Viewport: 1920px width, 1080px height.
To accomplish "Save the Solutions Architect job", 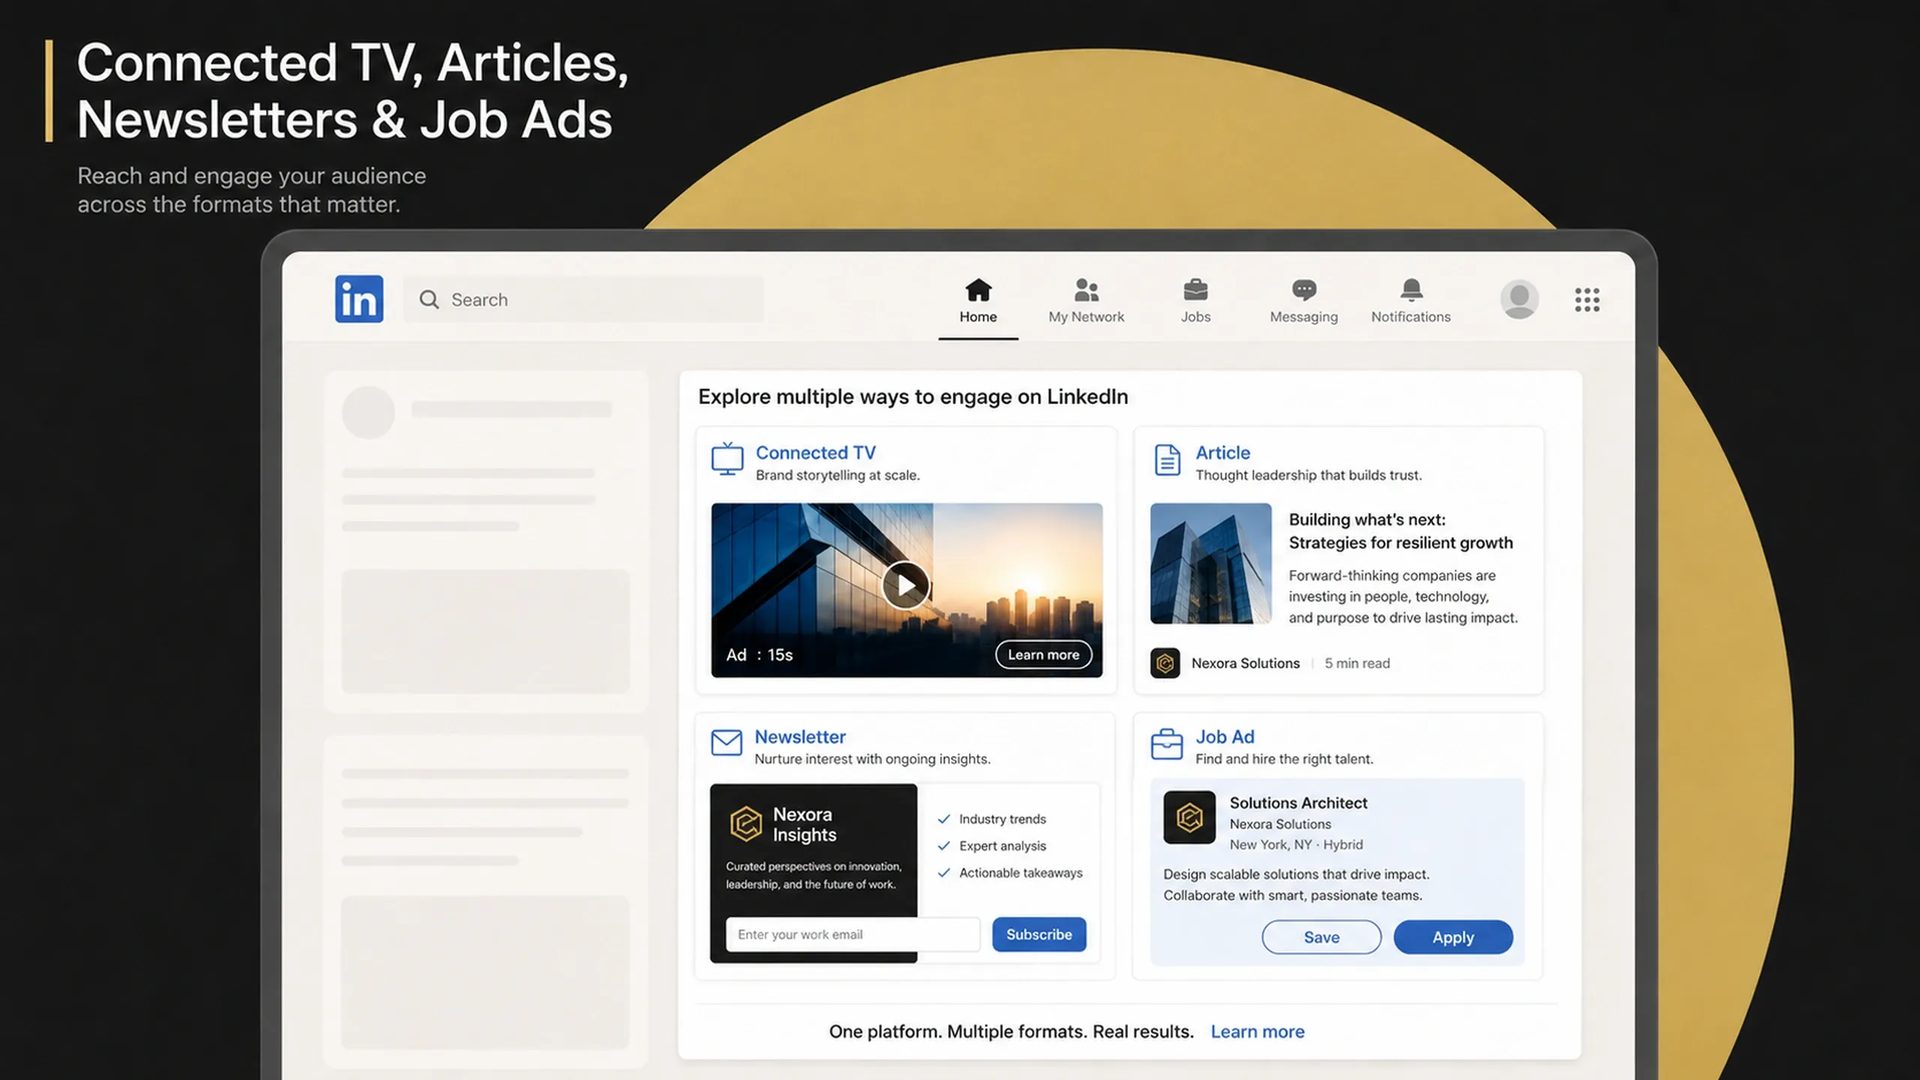I will pos(1321,937).
